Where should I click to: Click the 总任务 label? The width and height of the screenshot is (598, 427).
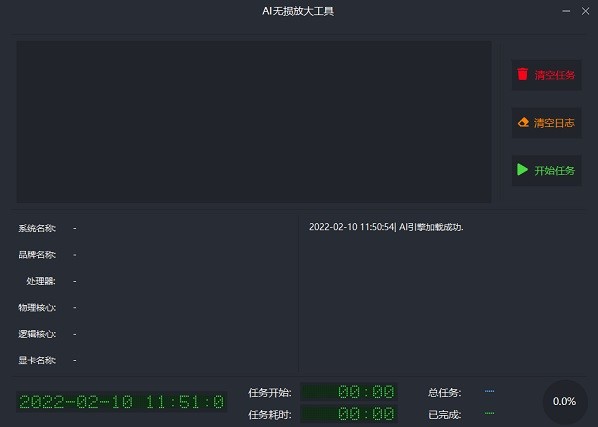(x=445, y=393)
